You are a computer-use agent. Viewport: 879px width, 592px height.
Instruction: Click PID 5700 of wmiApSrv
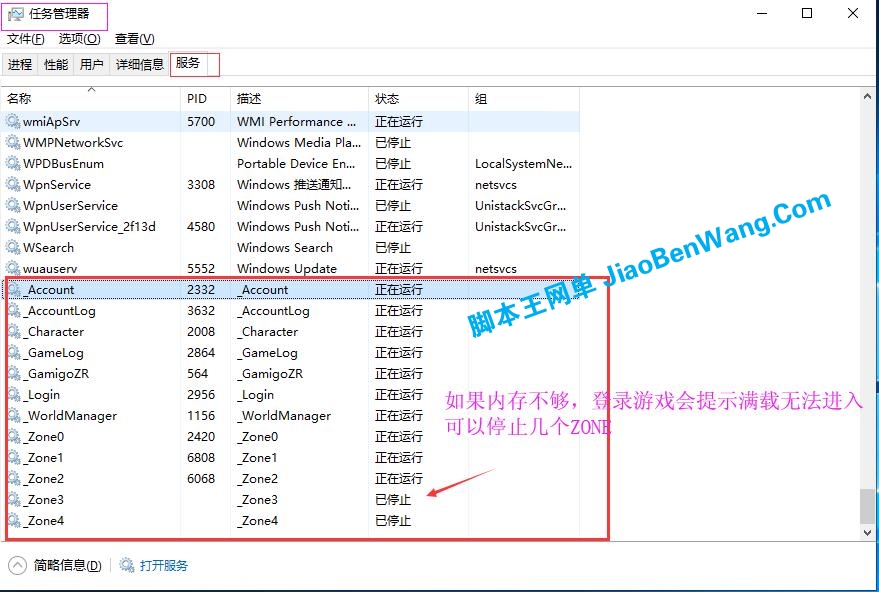point(201,121)
